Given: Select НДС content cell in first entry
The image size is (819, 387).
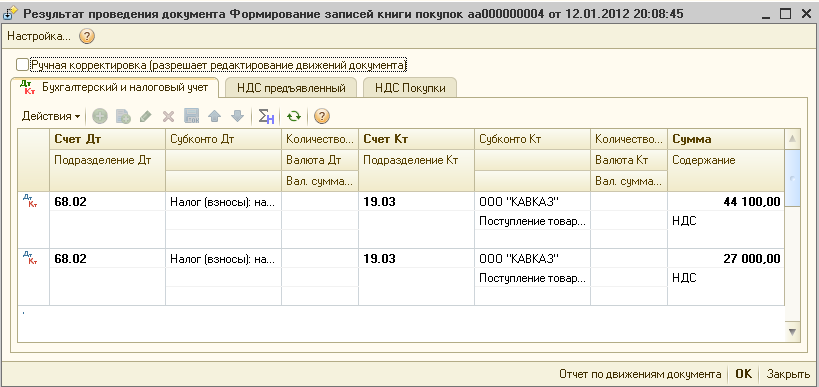Looking at the screenshot, I should (726, 221).
